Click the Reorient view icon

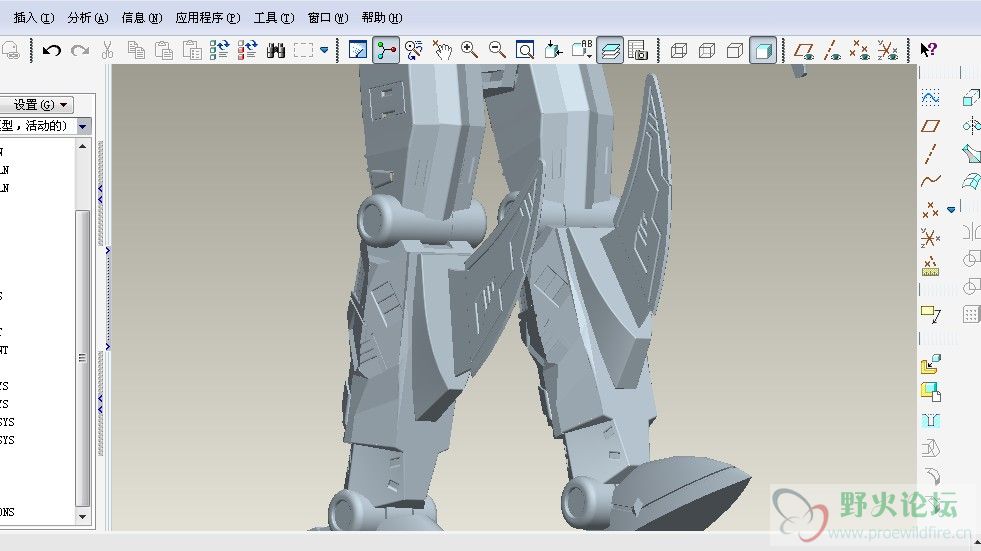(x=553, y=50)
